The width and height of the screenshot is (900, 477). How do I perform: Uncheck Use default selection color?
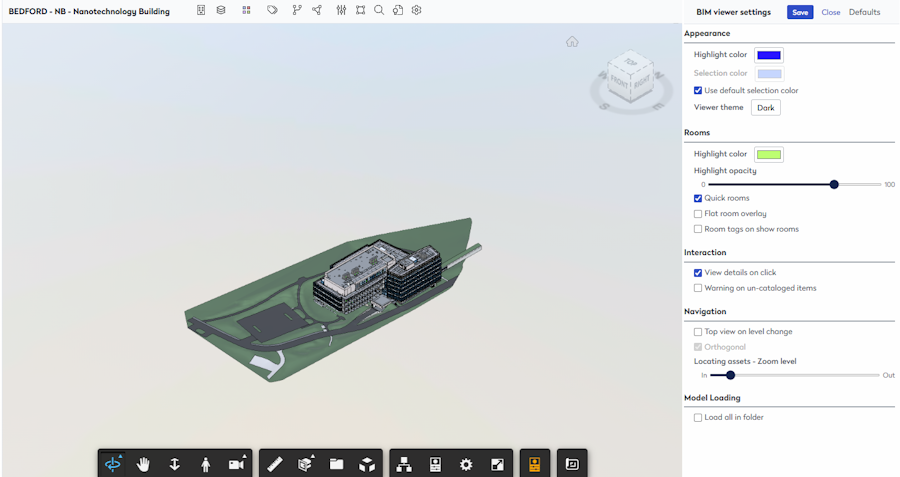pos(698,90)
